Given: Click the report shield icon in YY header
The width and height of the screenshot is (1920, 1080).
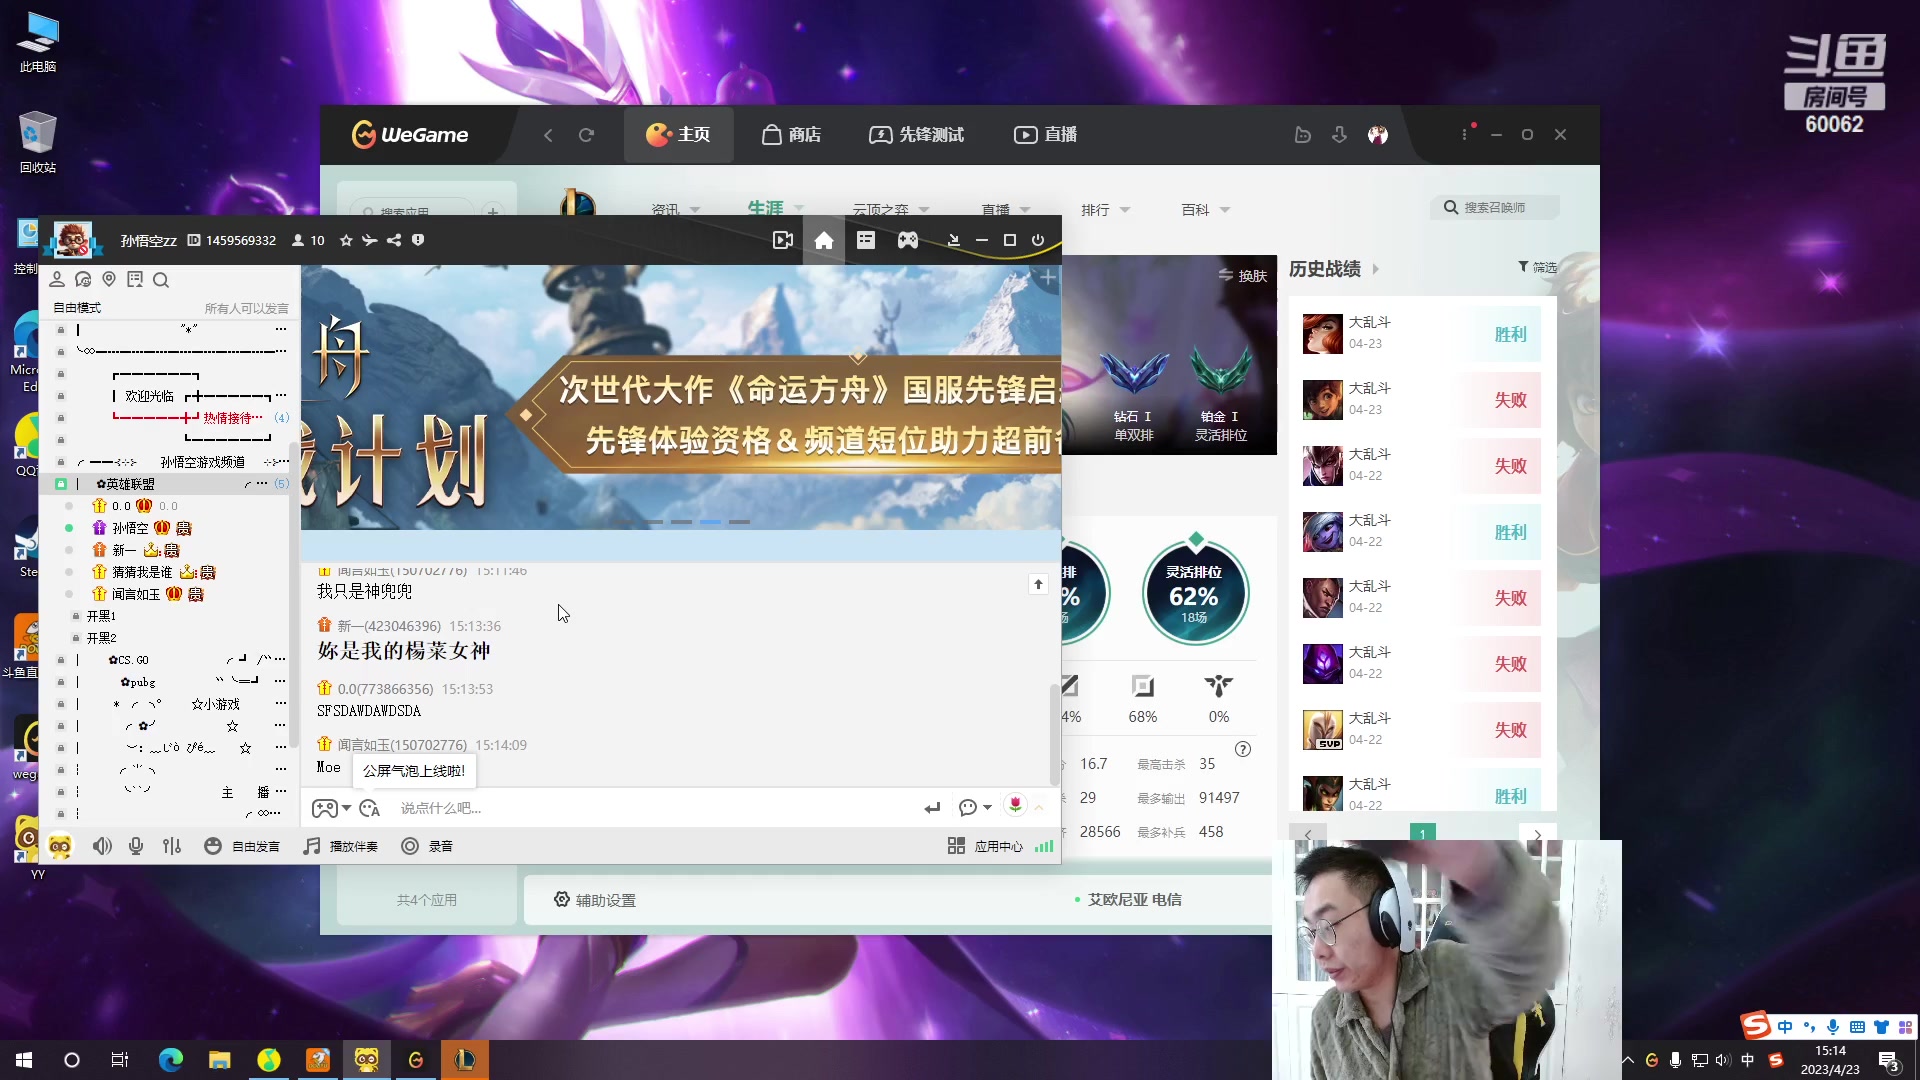Looking at the screenshot, I should point(418,240).
